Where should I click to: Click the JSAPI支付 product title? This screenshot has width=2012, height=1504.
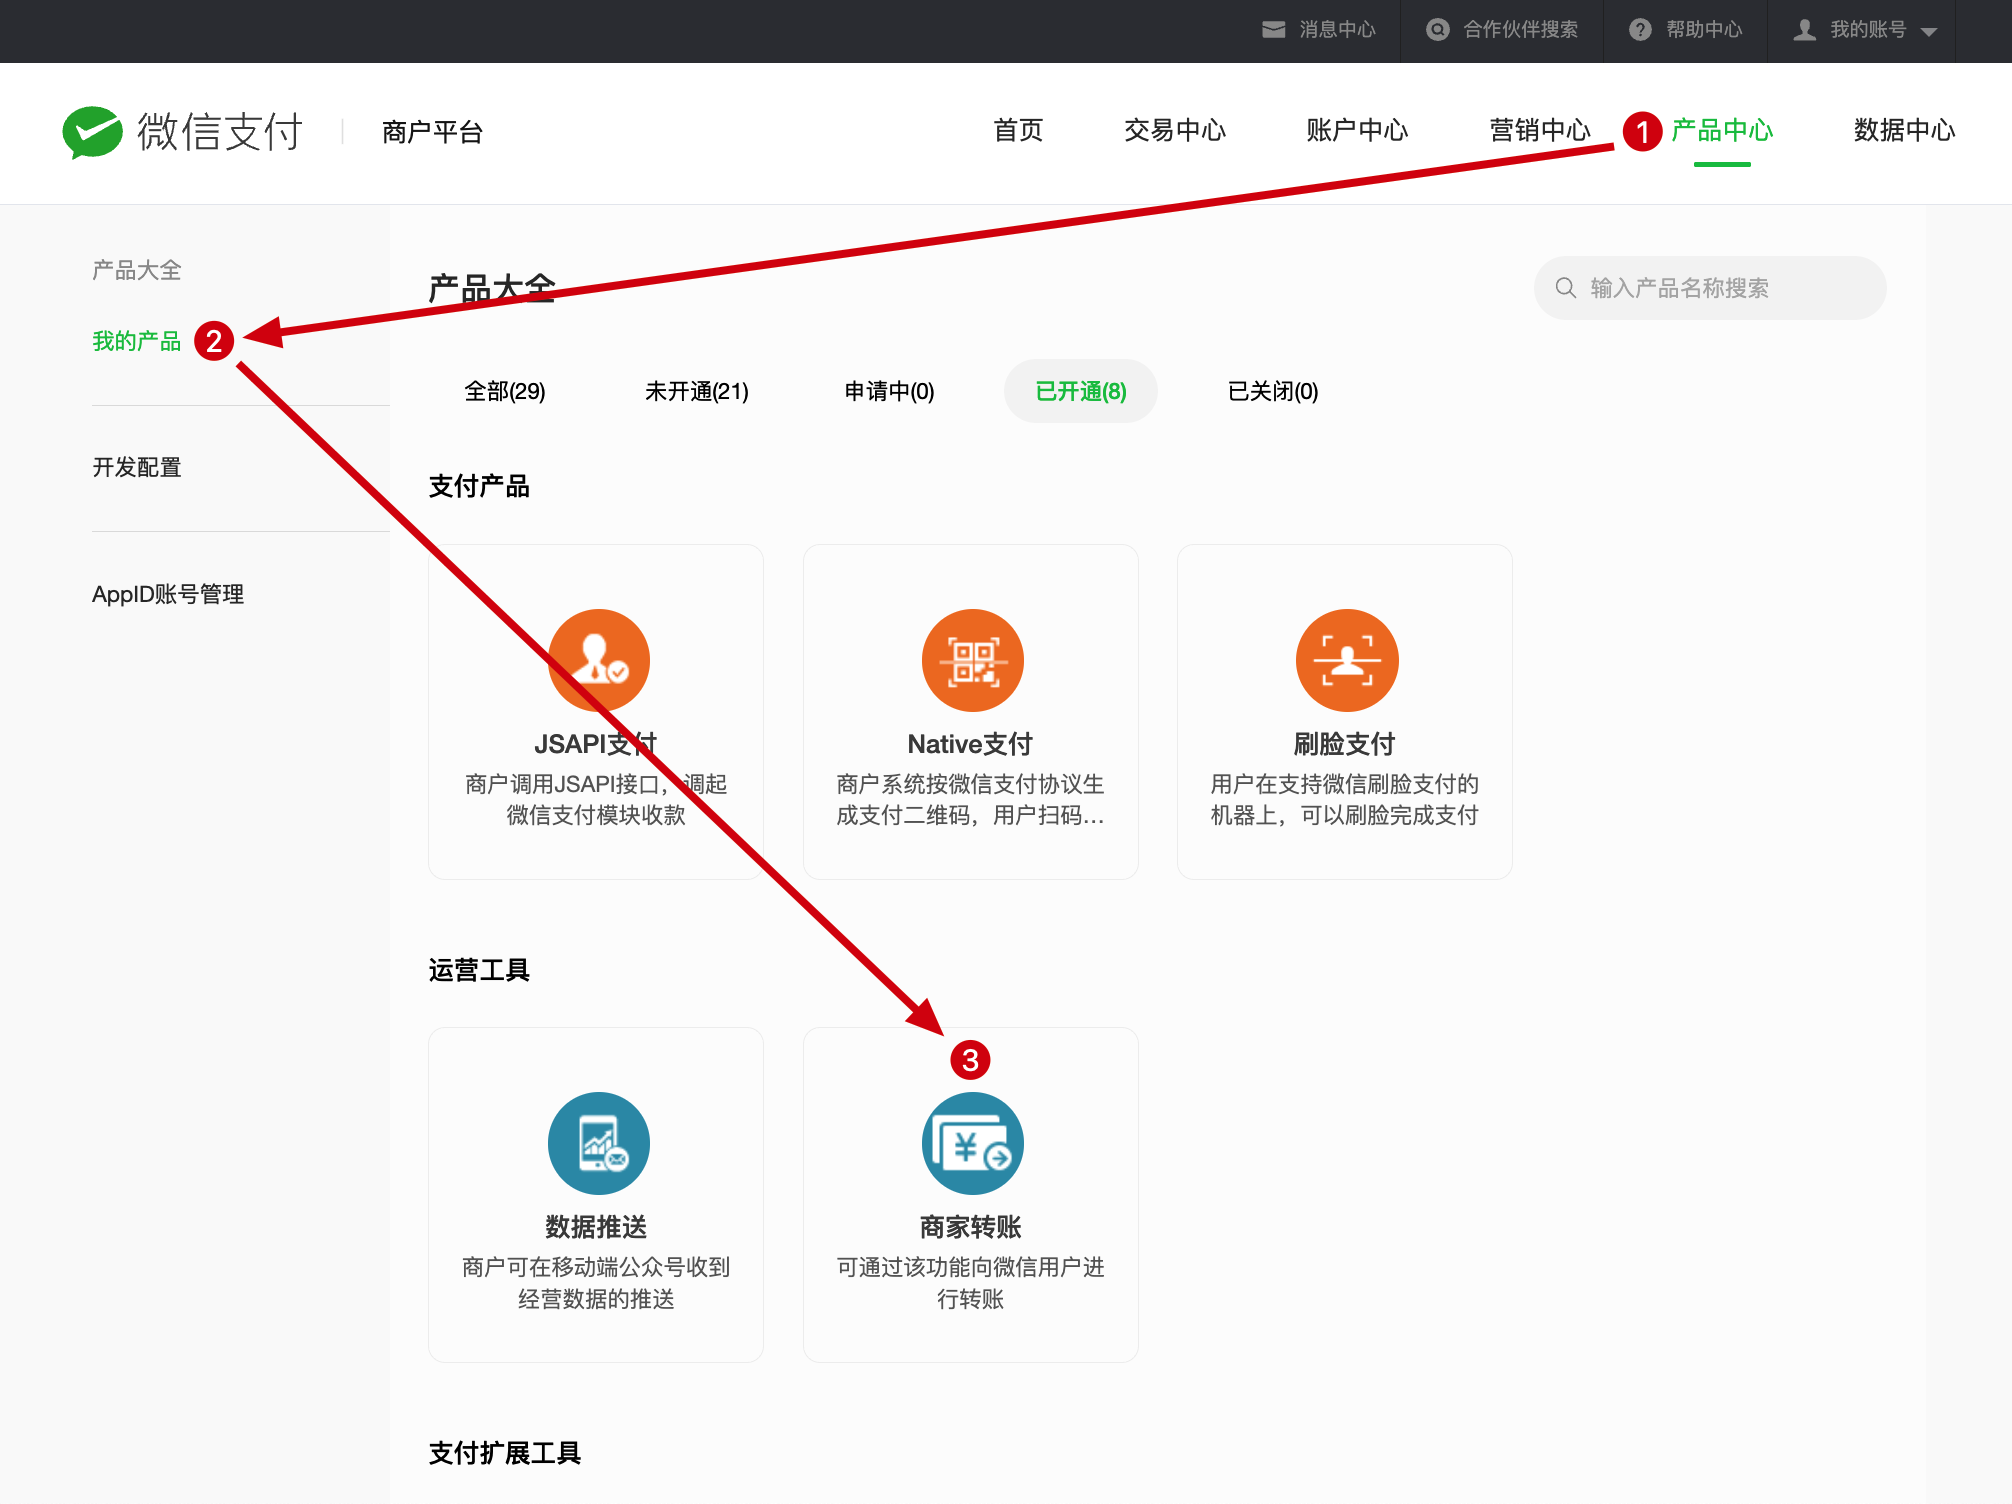596,744
